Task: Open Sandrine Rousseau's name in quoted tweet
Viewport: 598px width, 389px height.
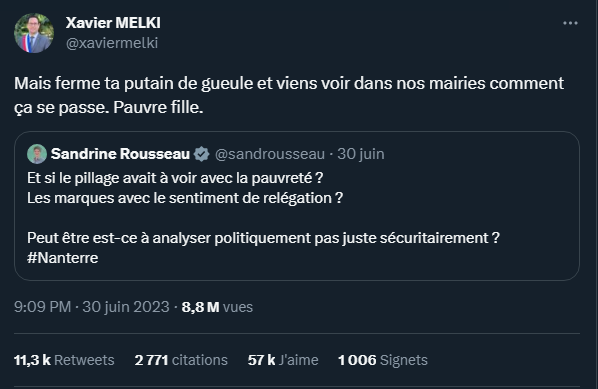Action: (120, 154)
